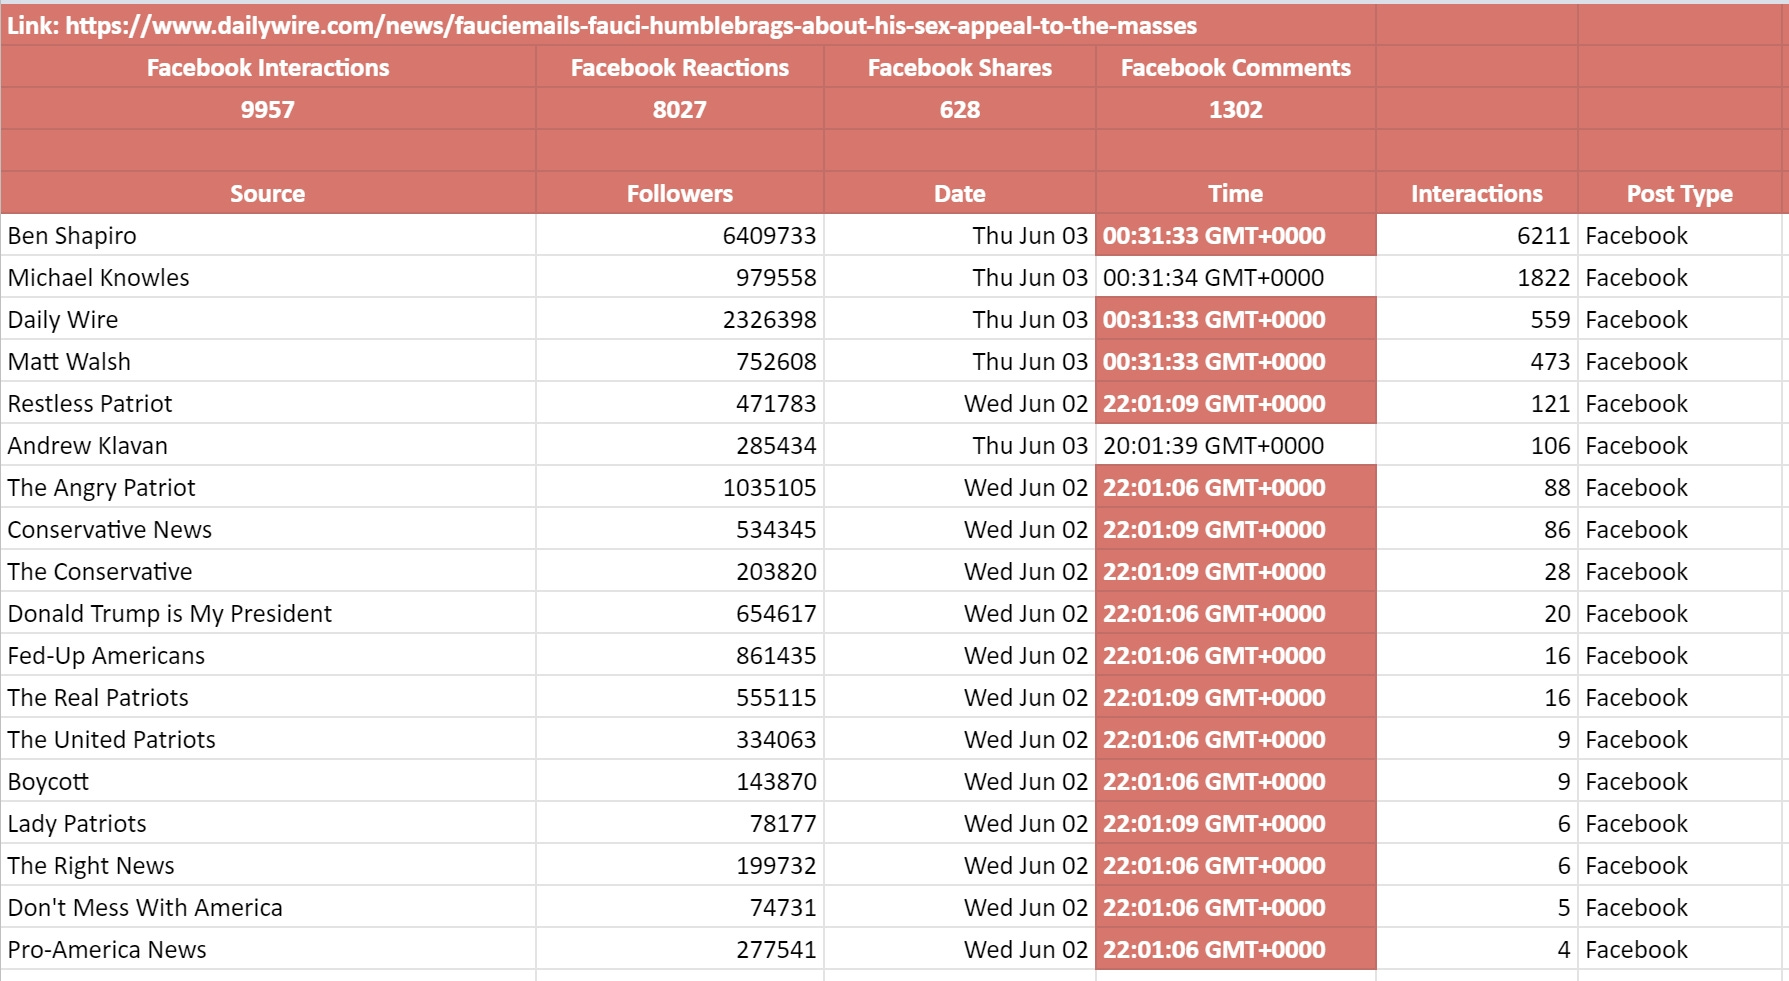Select the Followers column header
This screenshot has height=981, width=1789.
pyautogui.click(x=680, y=193)
